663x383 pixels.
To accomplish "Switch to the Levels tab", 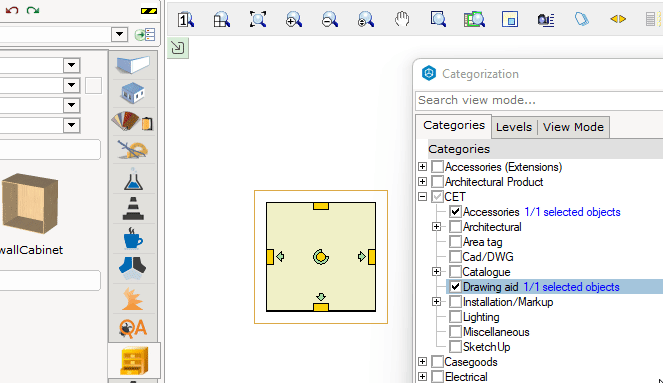I will (x=514, y=127).
